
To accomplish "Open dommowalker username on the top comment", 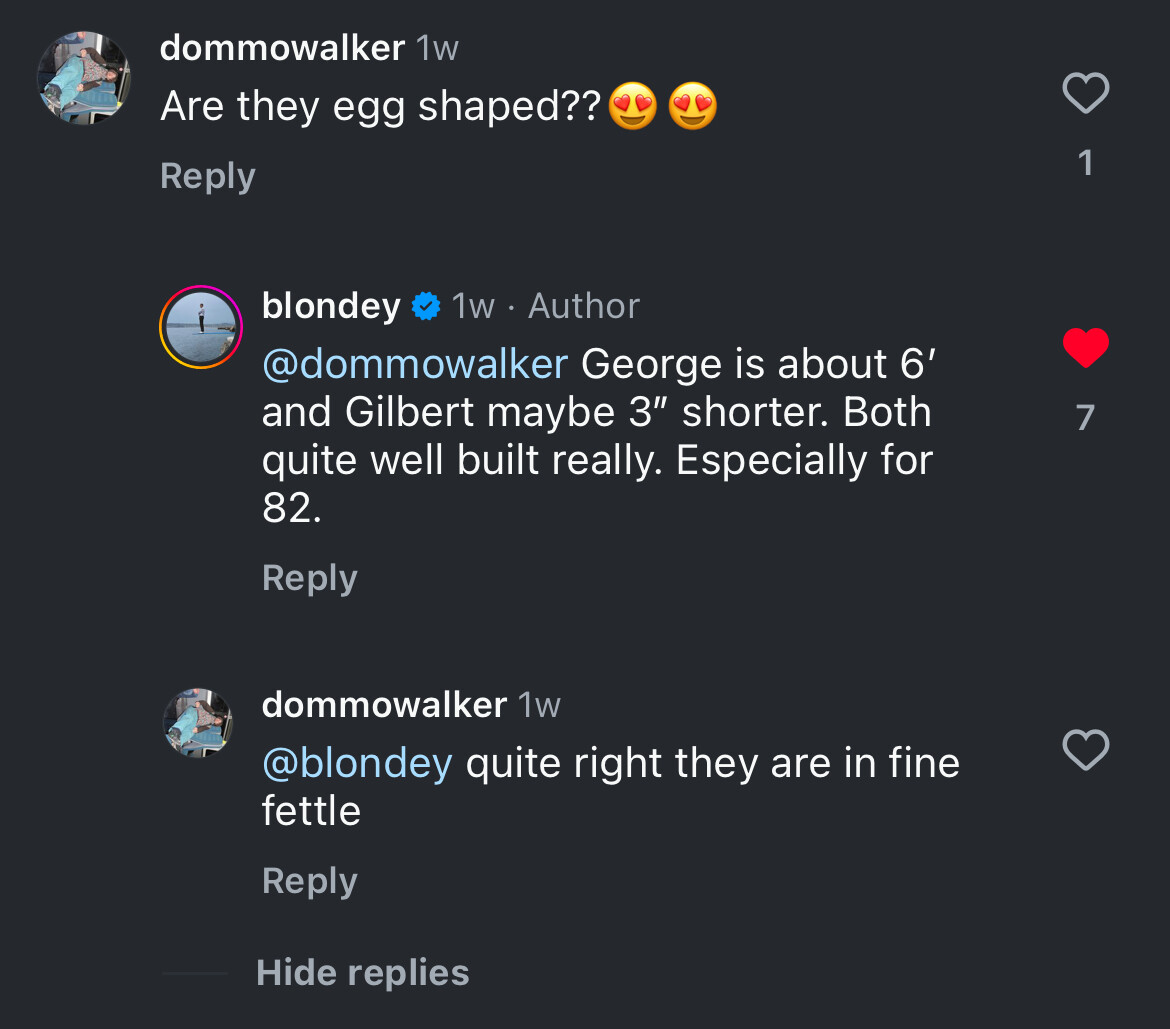I will 282,48.
